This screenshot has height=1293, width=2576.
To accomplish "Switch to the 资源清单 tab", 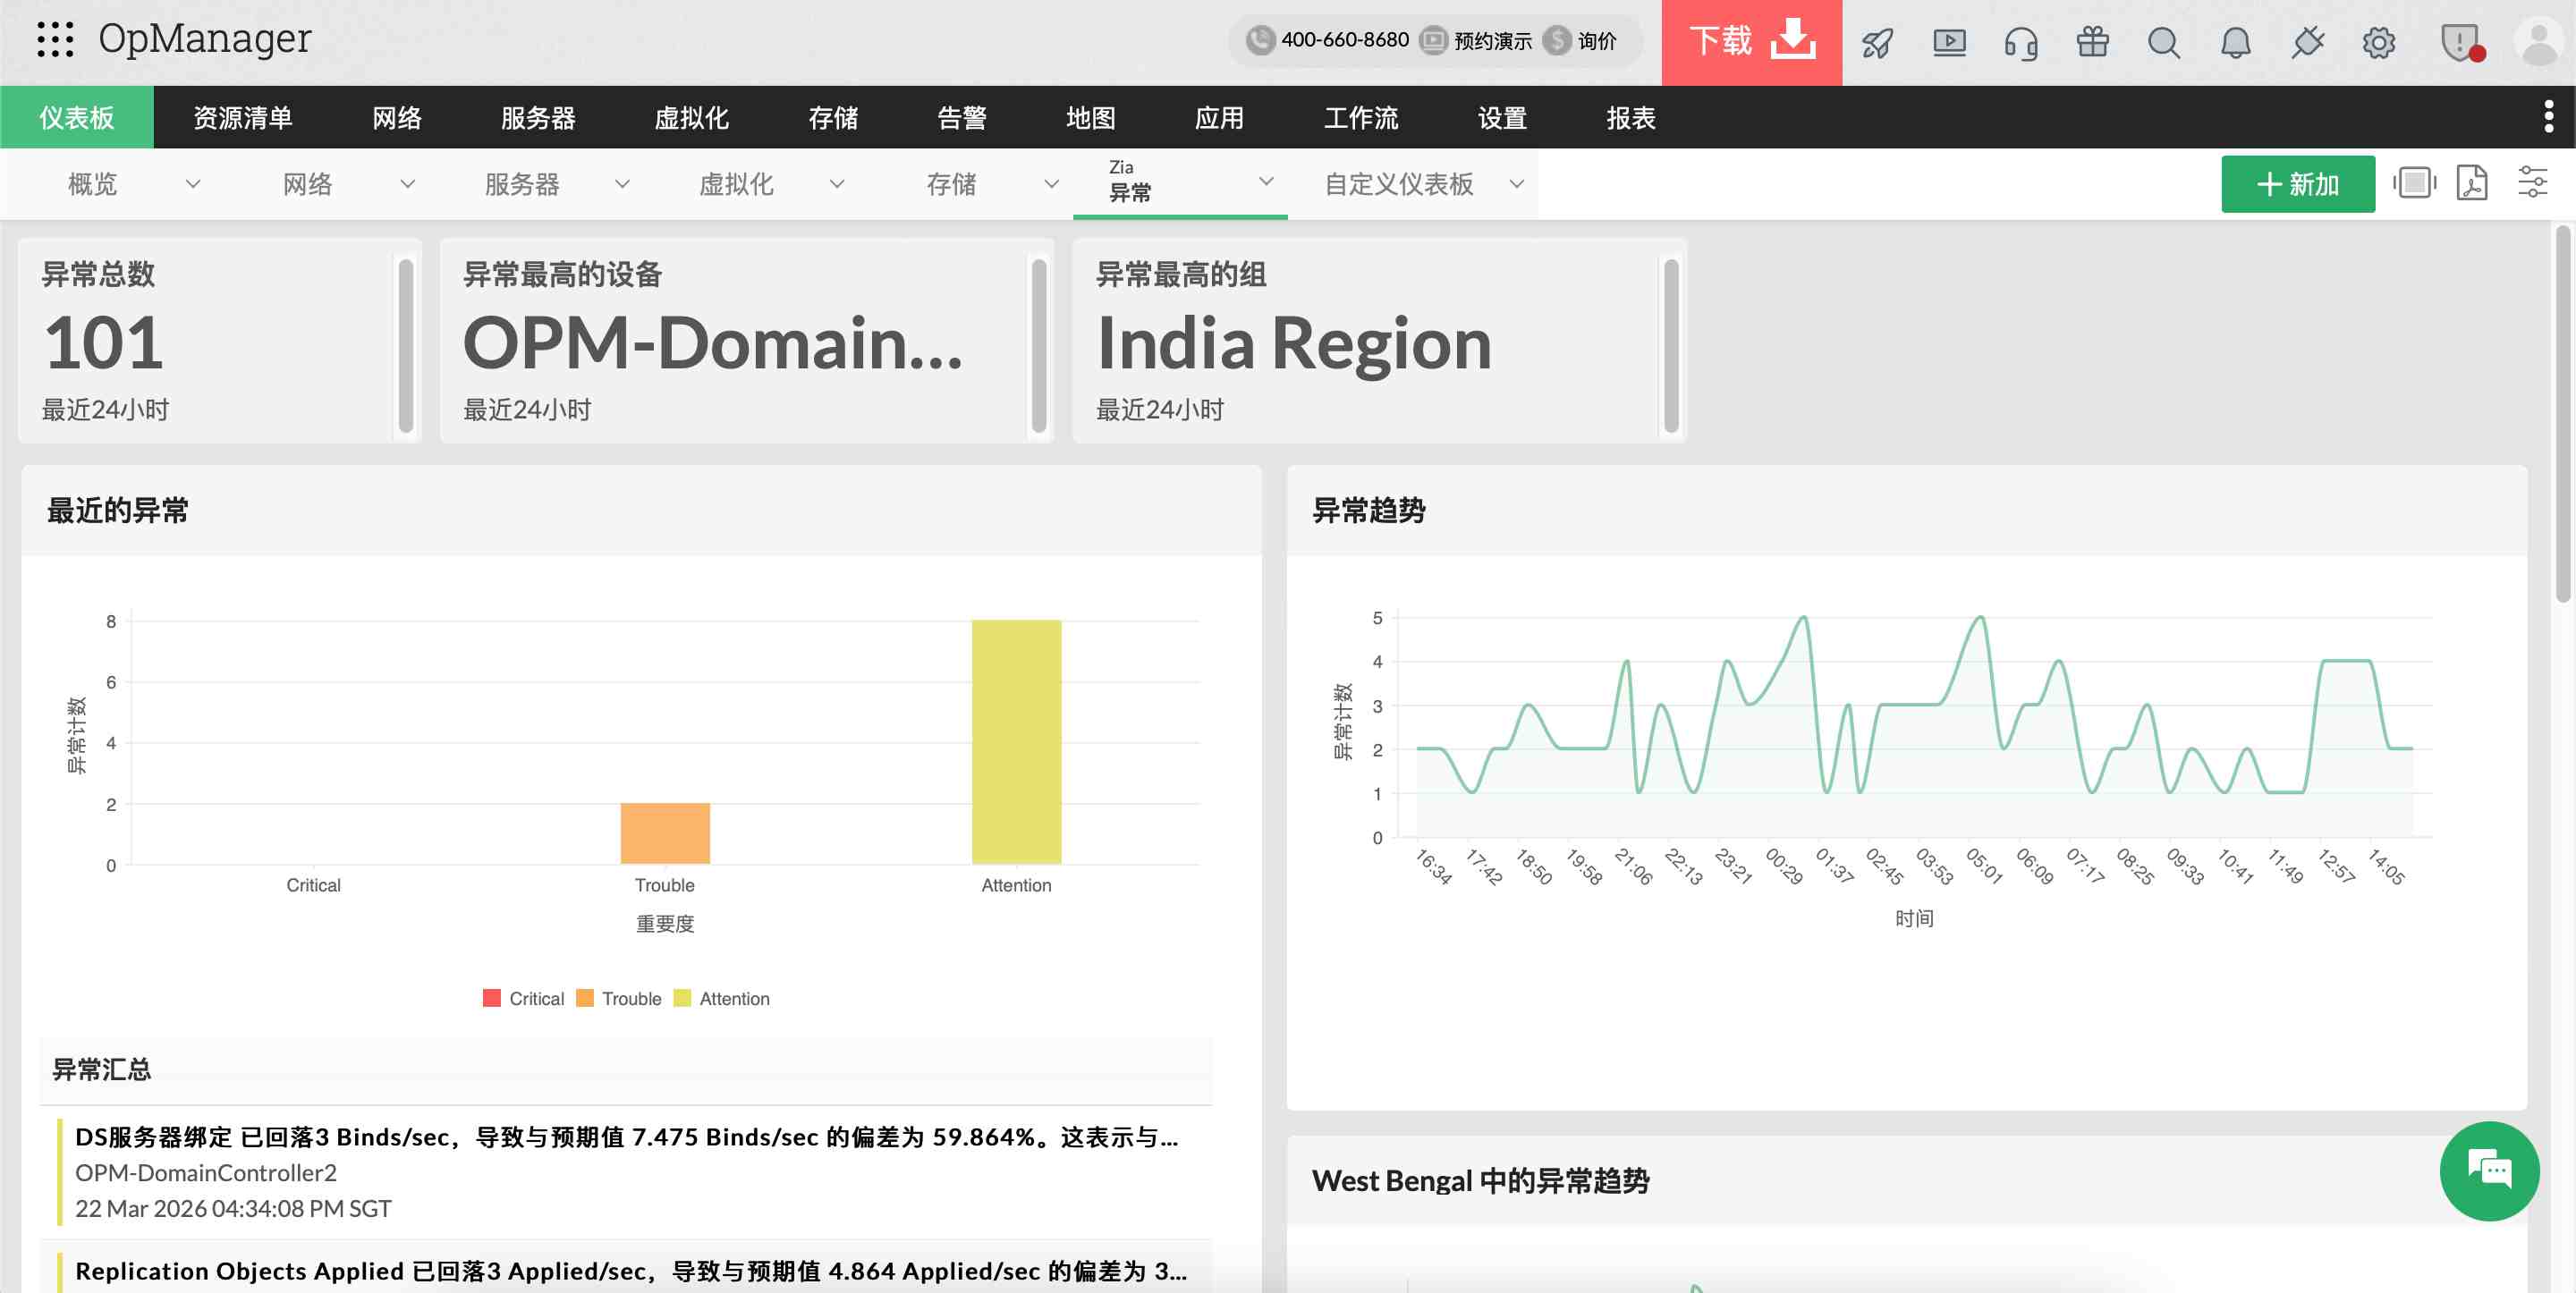I will (242, 118).
